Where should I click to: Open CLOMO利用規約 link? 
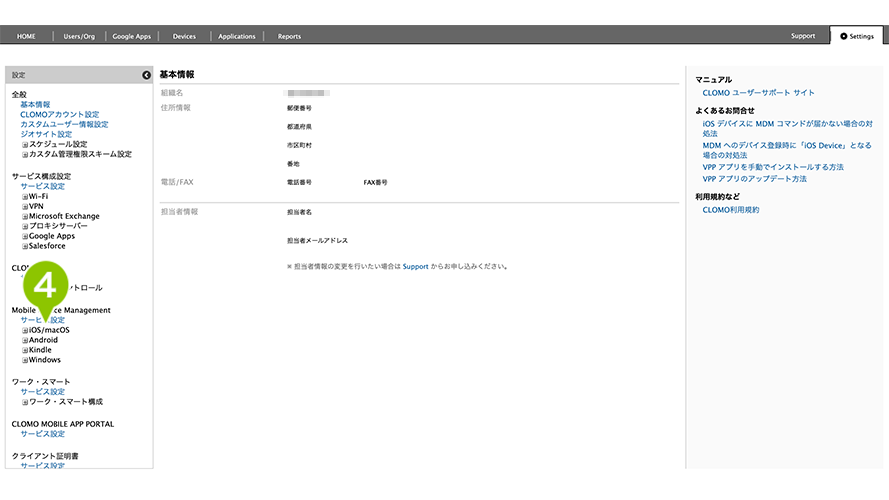pyautogui.click(x=730, y=210)
